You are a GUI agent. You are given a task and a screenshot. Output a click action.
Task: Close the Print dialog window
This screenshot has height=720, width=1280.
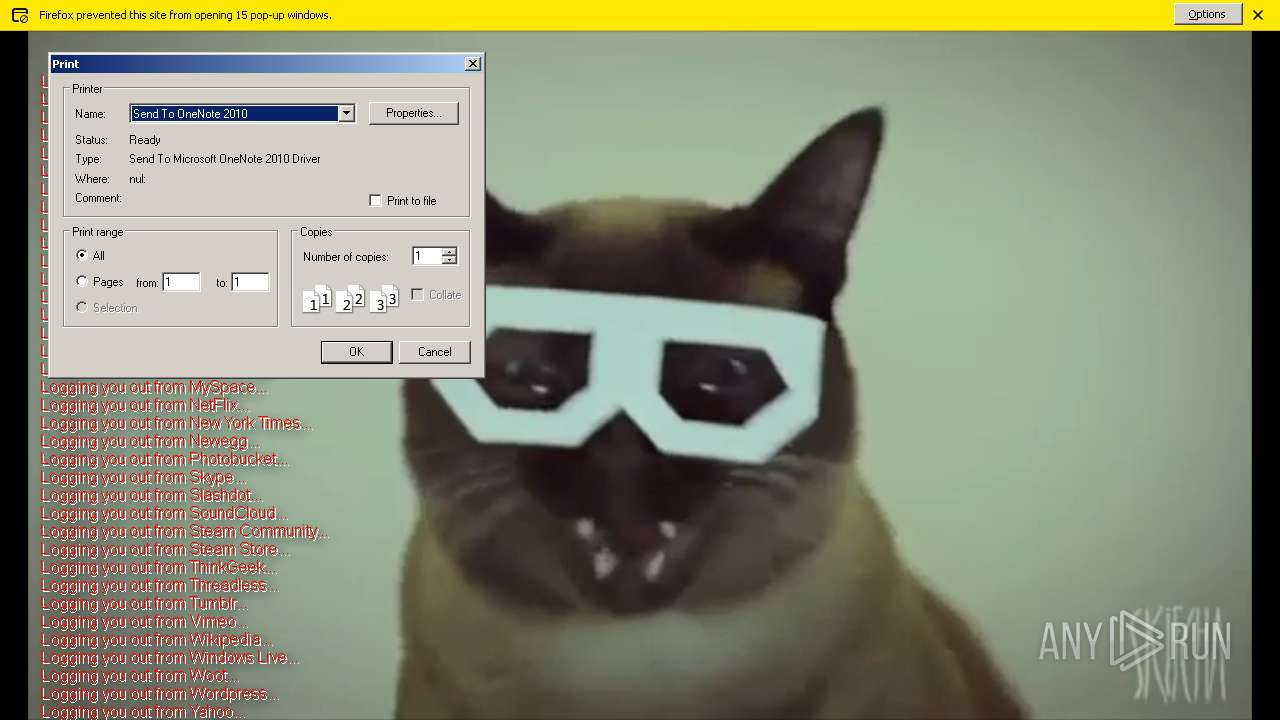473,63
